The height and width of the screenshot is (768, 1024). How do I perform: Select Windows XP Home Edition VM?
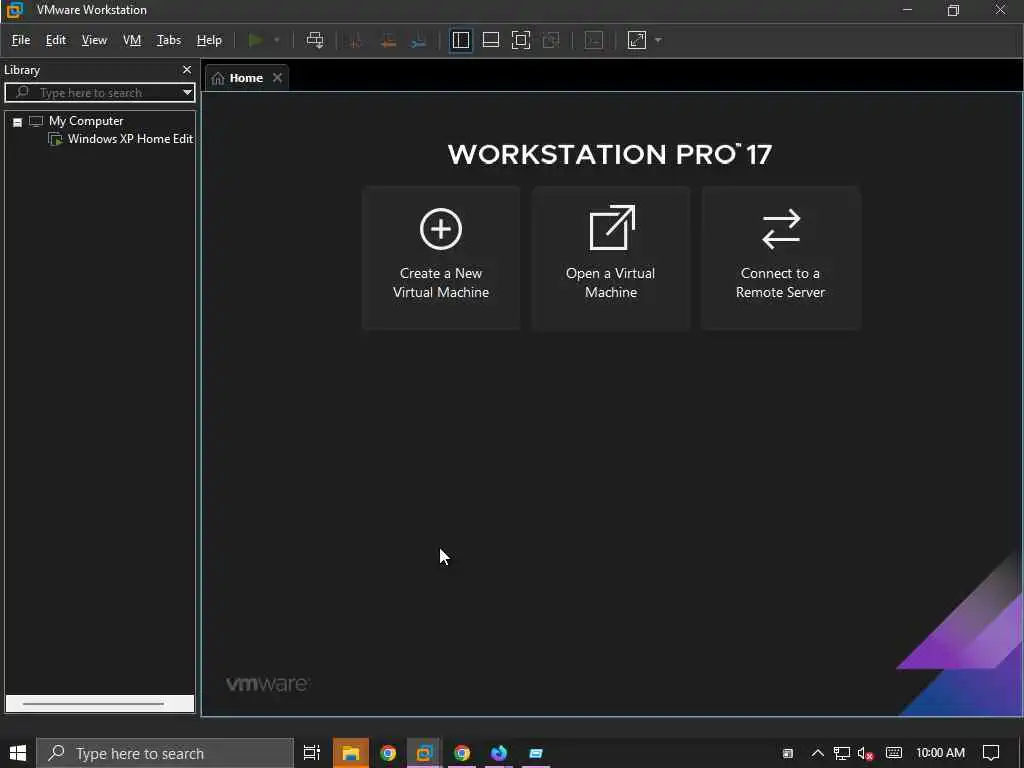tap(130, 139)
